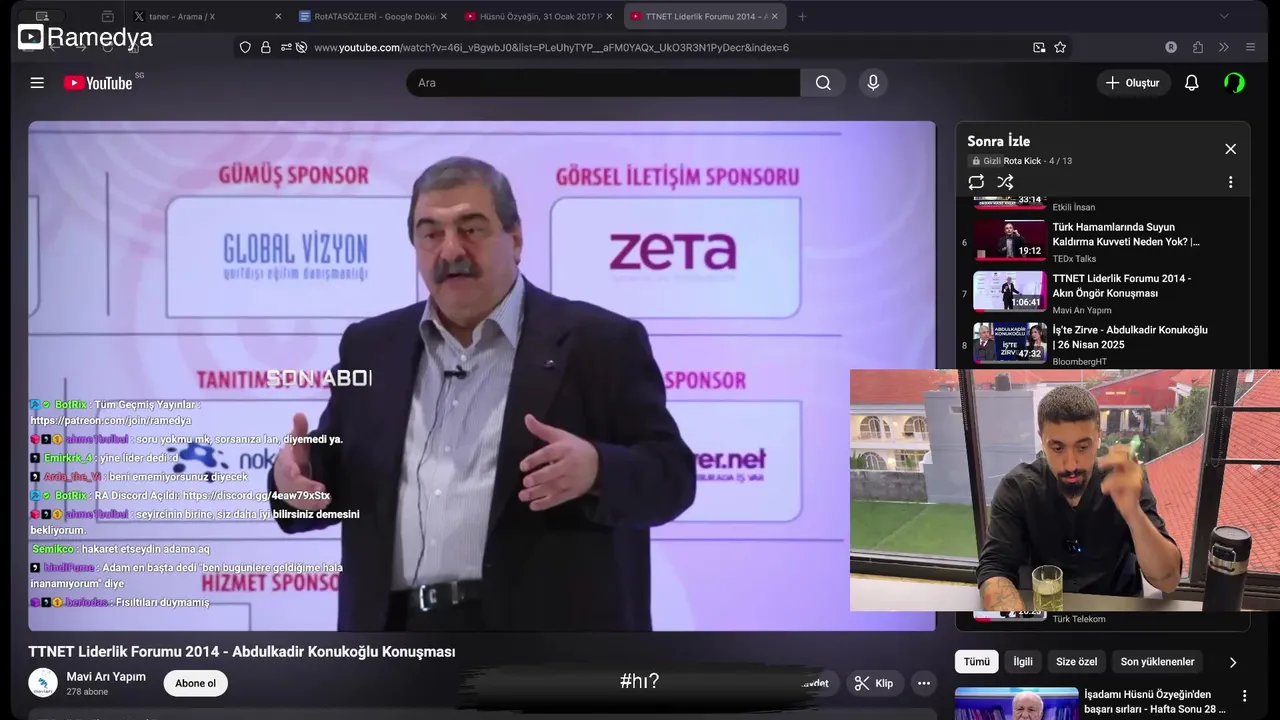Select the Tümü filter chip
The height and width of the screenshot is (720, 1280).
[x=977, y=661]
